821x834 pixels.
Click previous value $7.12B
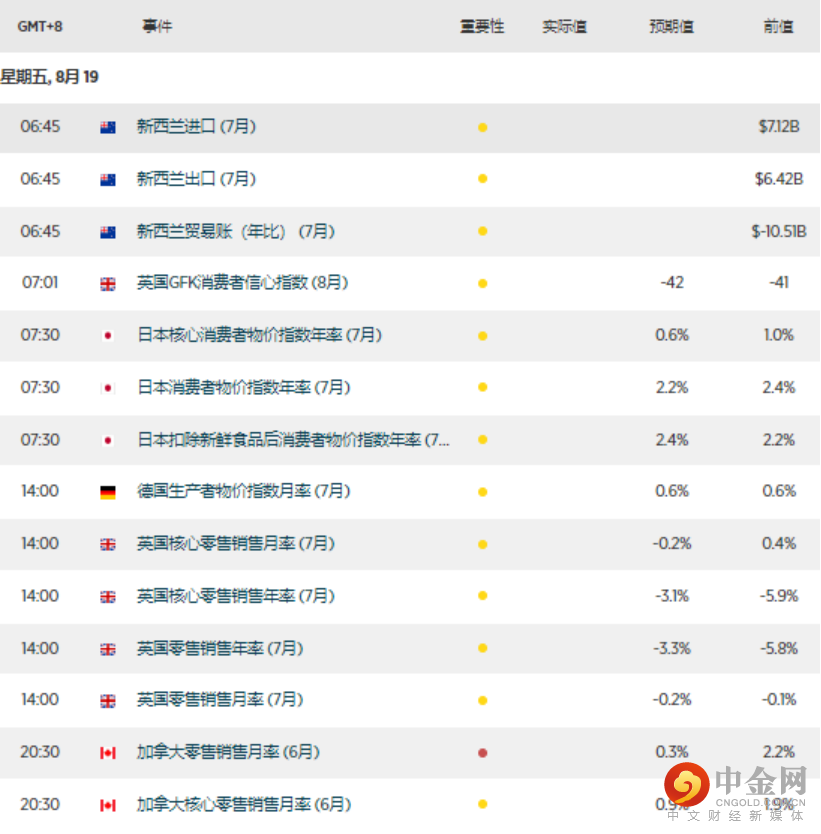coord(779,127)
